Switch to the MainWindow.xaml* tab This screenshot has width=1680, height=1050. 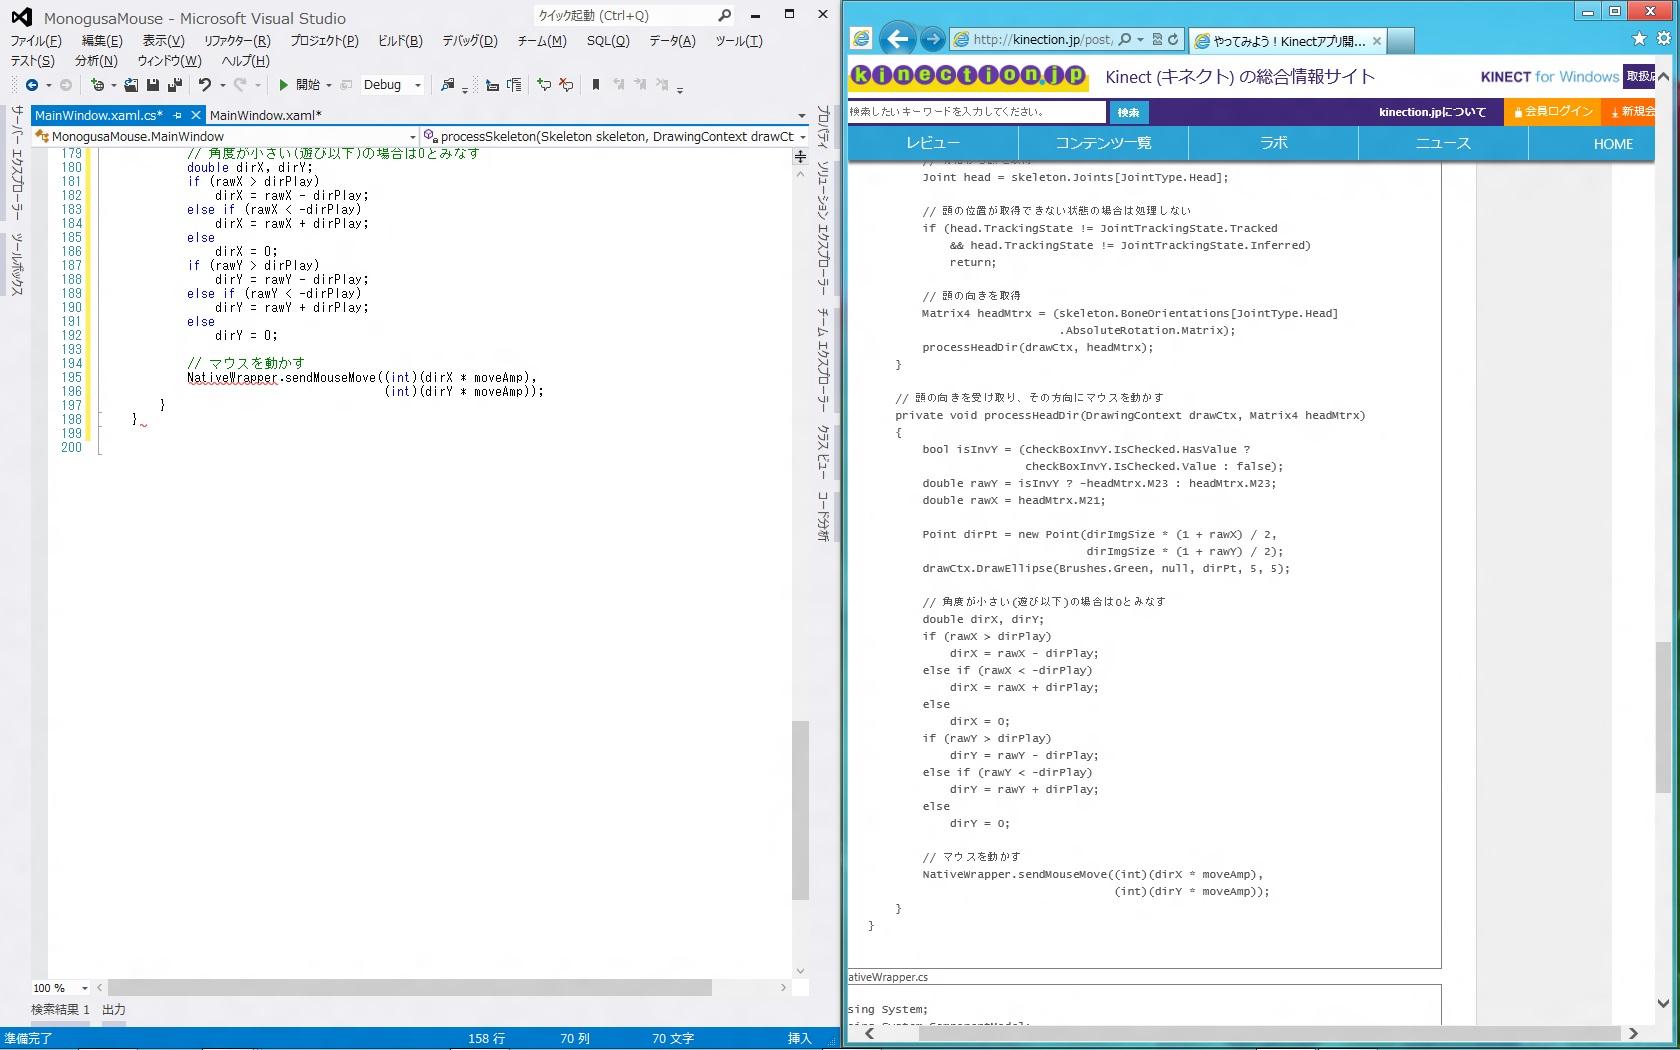point(265,116)
